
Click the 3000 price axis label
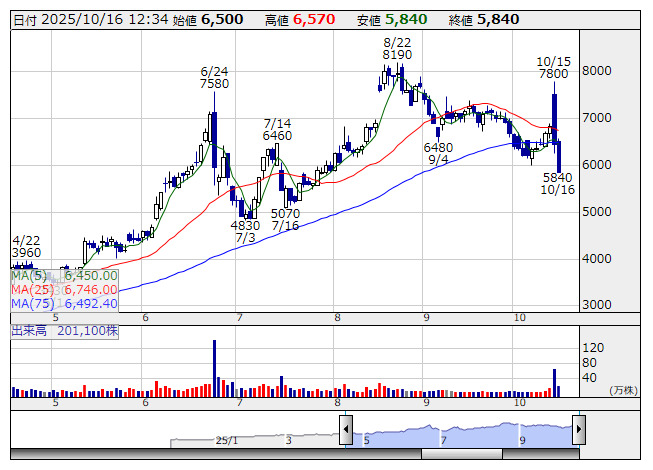(x=596, y=305)
